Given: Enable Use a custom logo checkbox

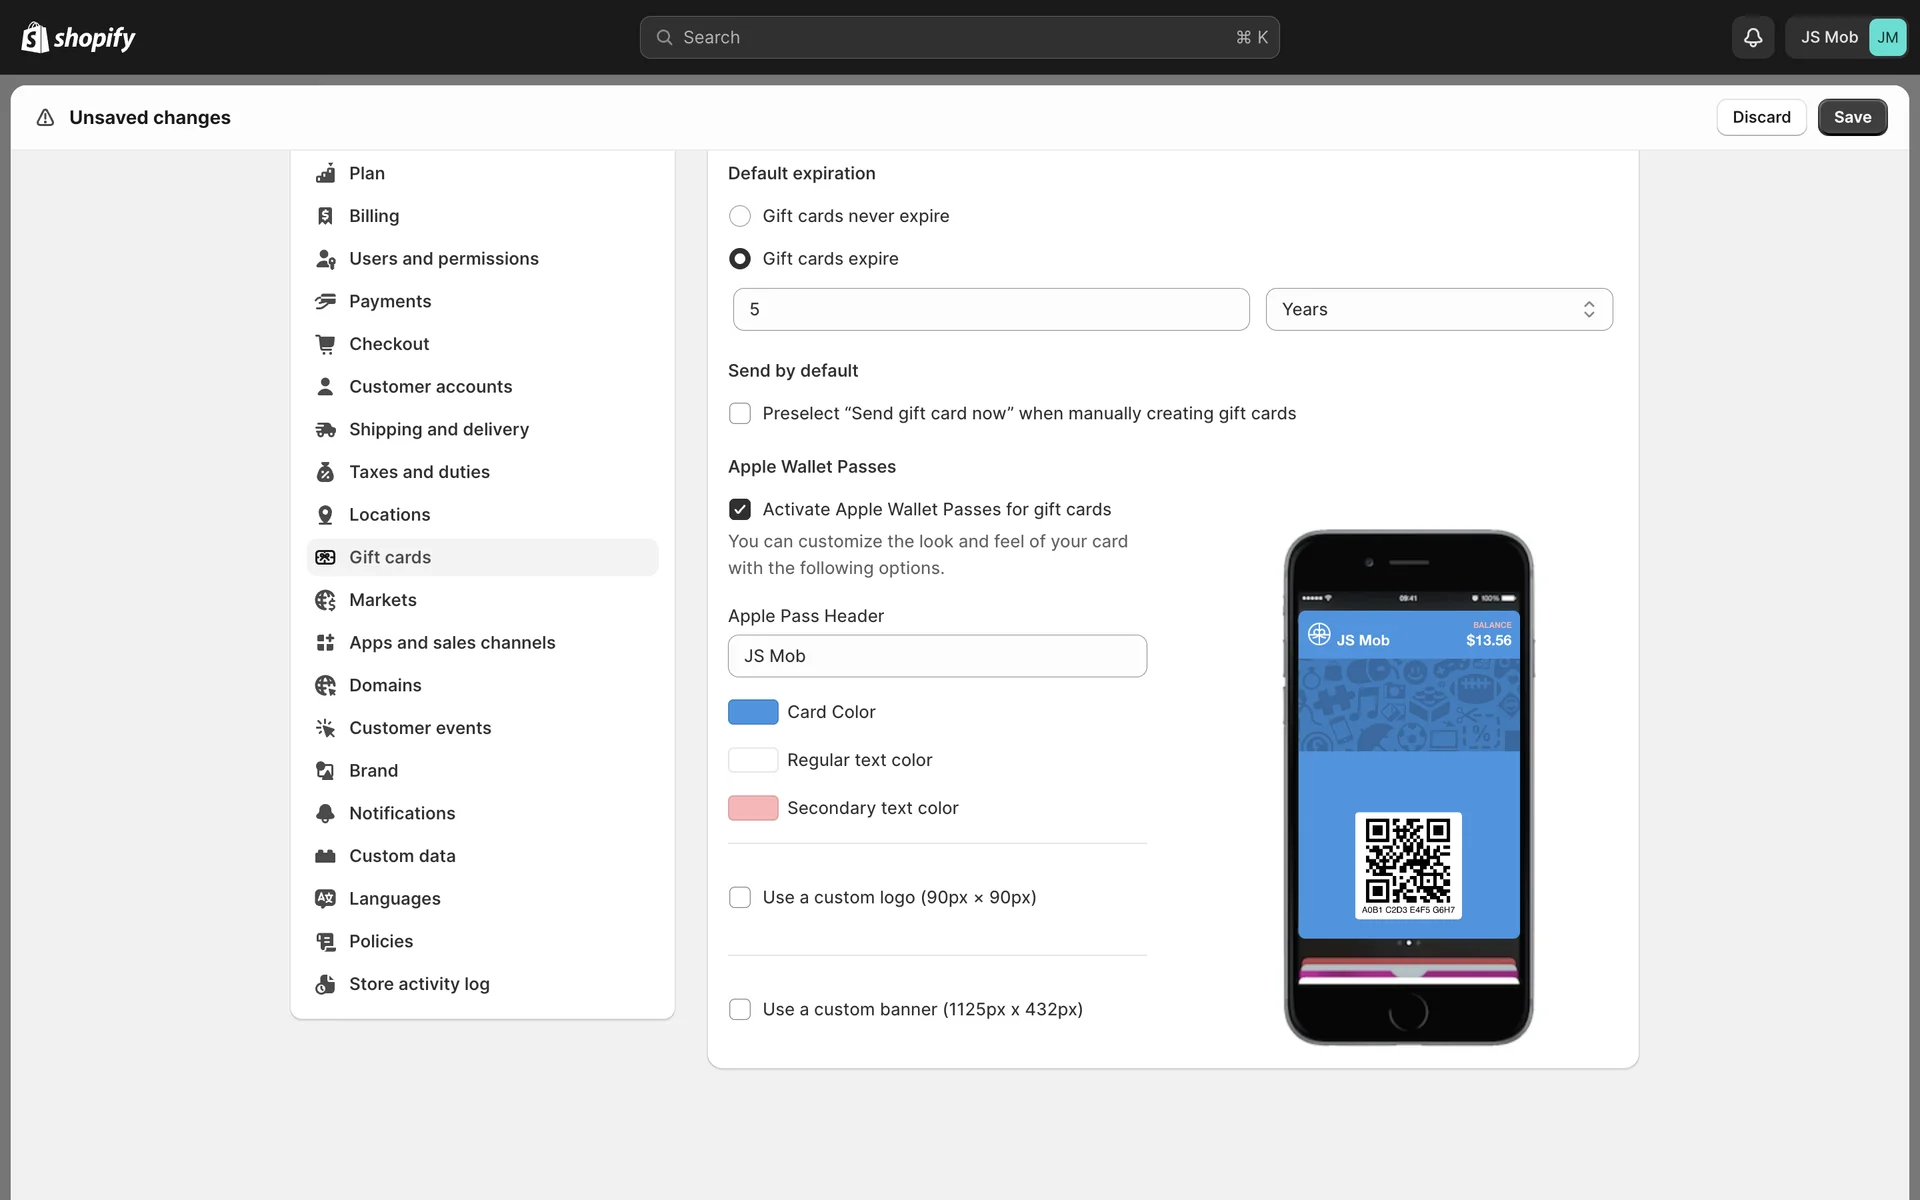Looking at the screenshot, I should 740,897.
